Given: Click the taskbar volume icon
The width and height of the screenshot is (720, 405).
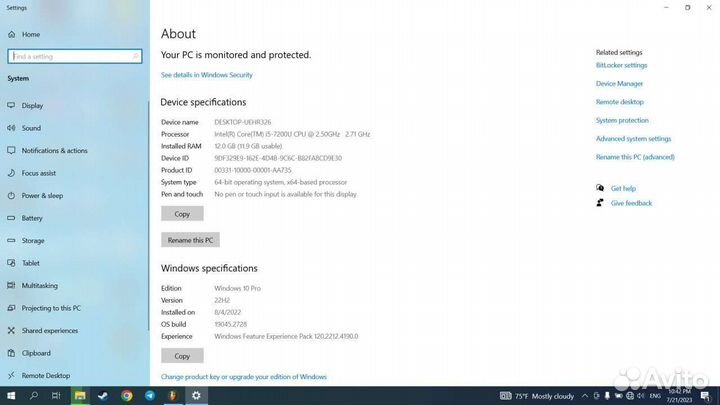Looking at the screenshot, I should point(641,396).
